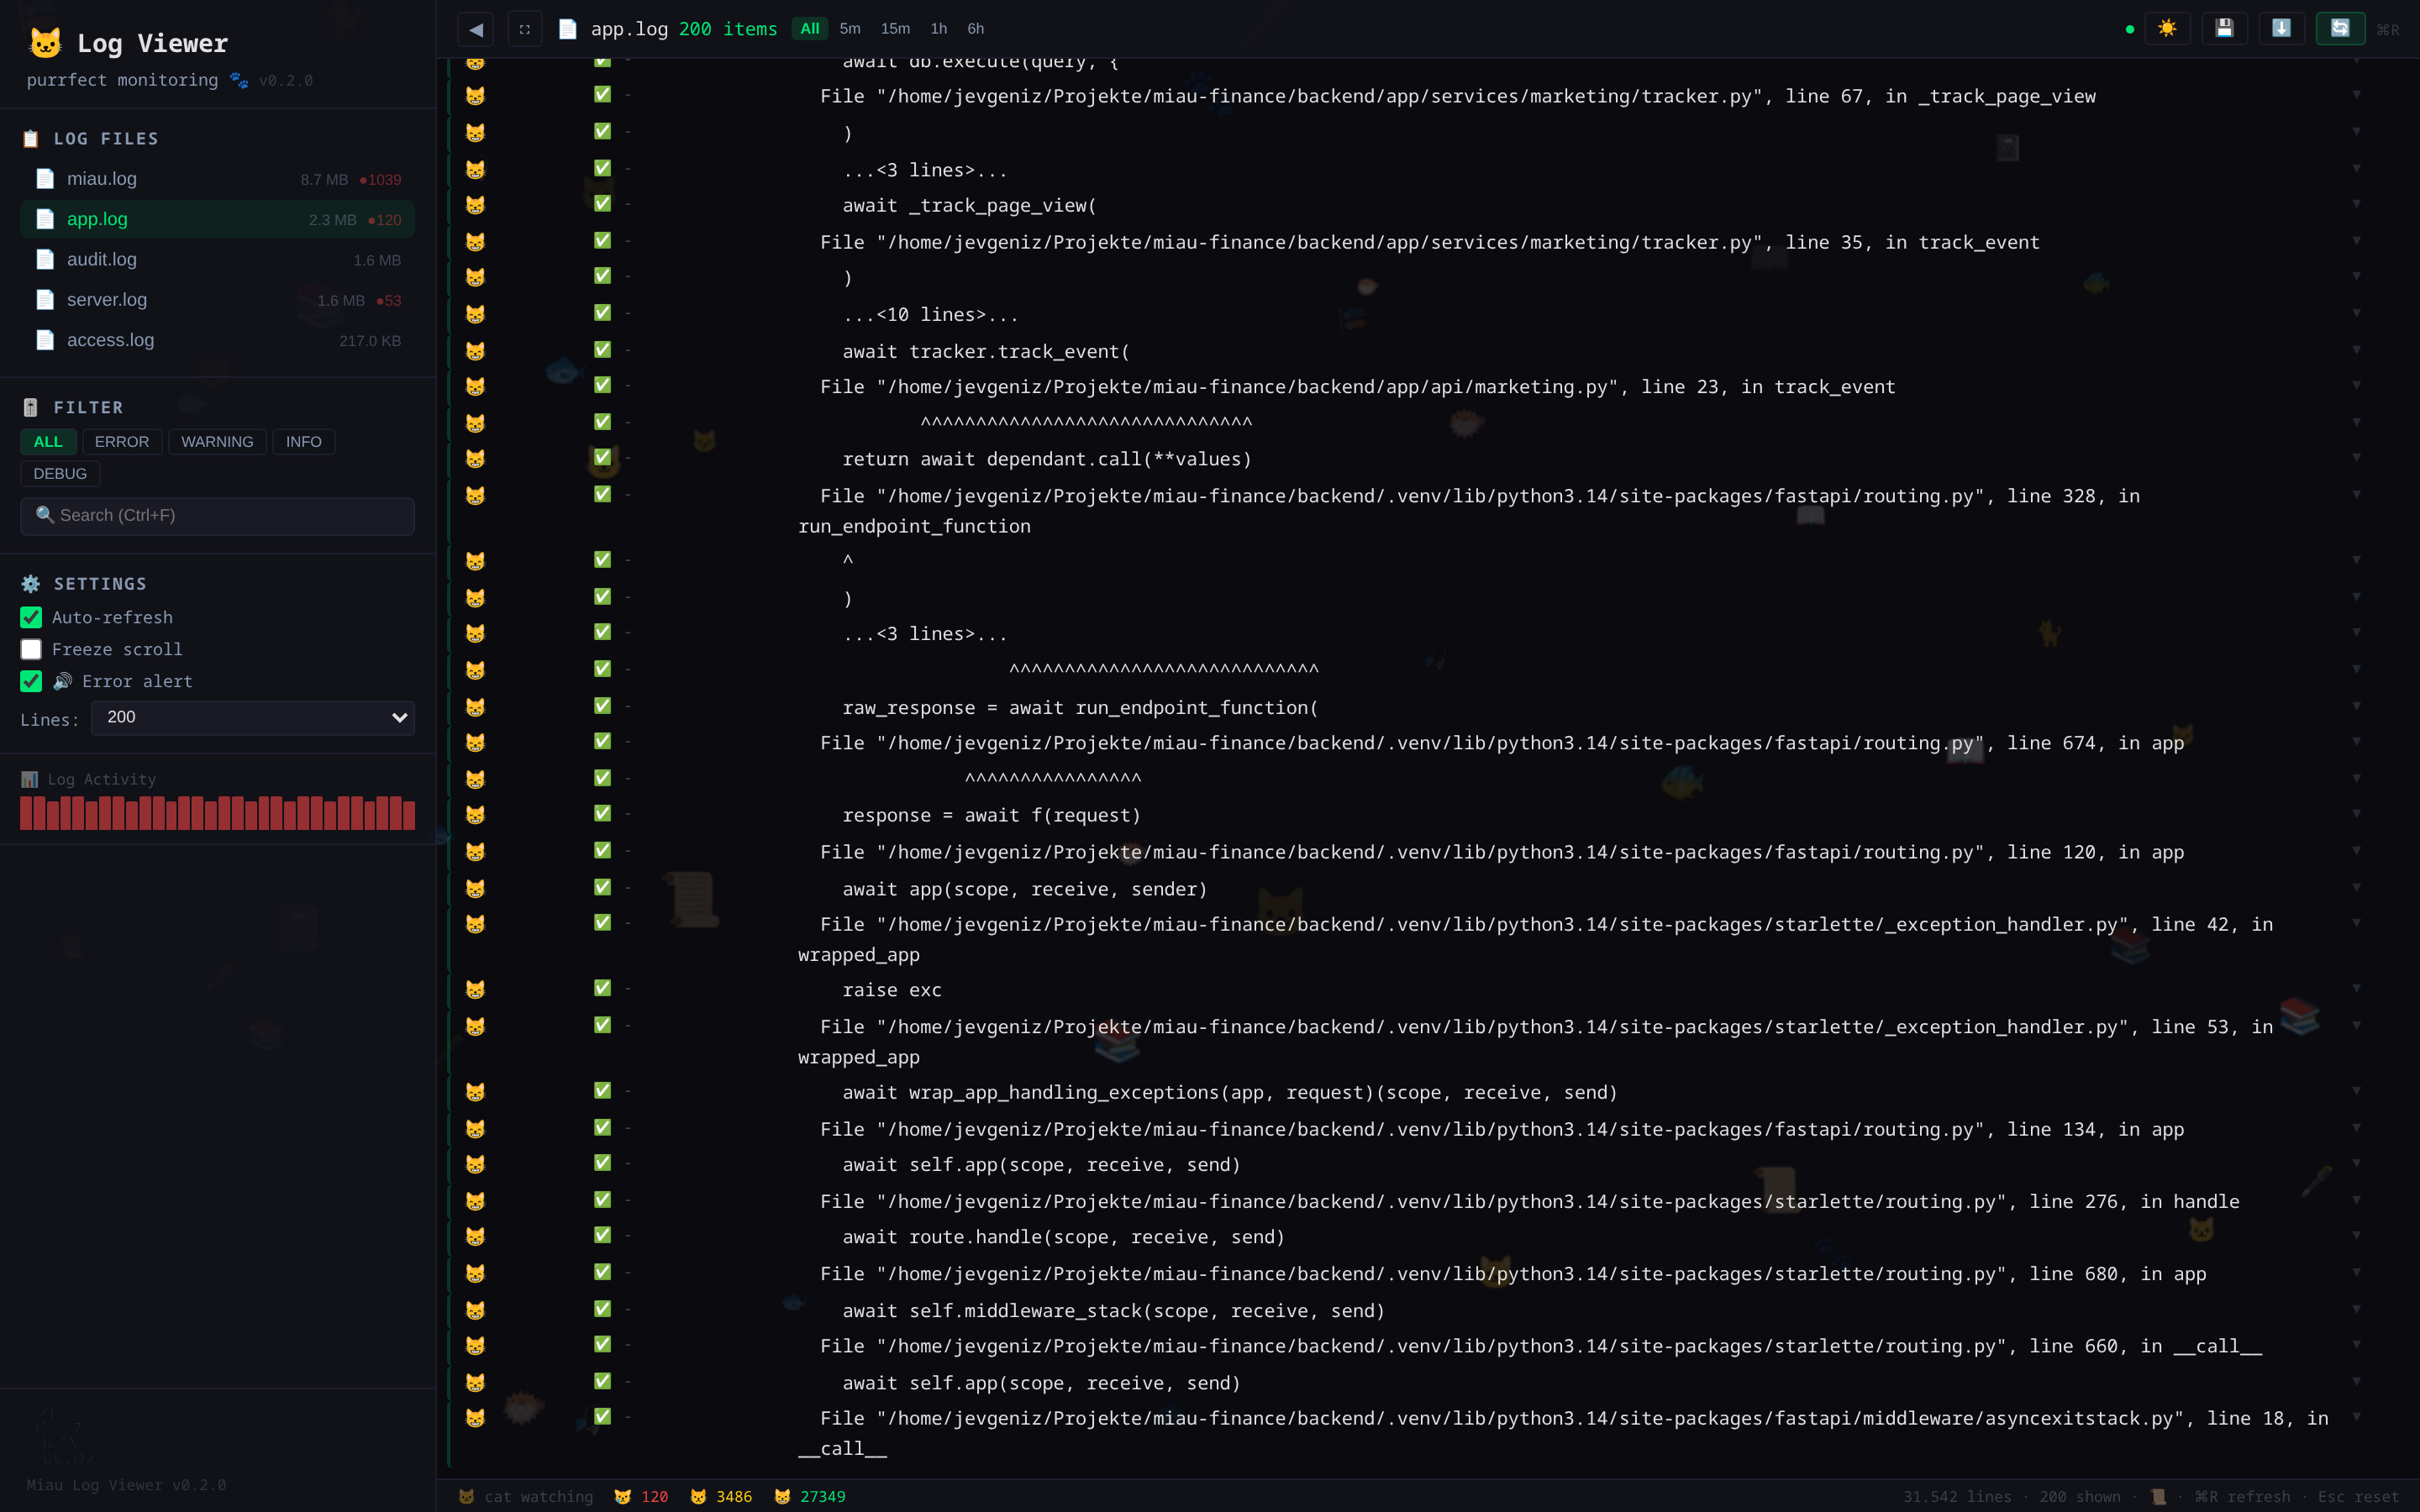Expand the 'await wrap_app_handling_exceptions' row arrow

(2356, 1090)
